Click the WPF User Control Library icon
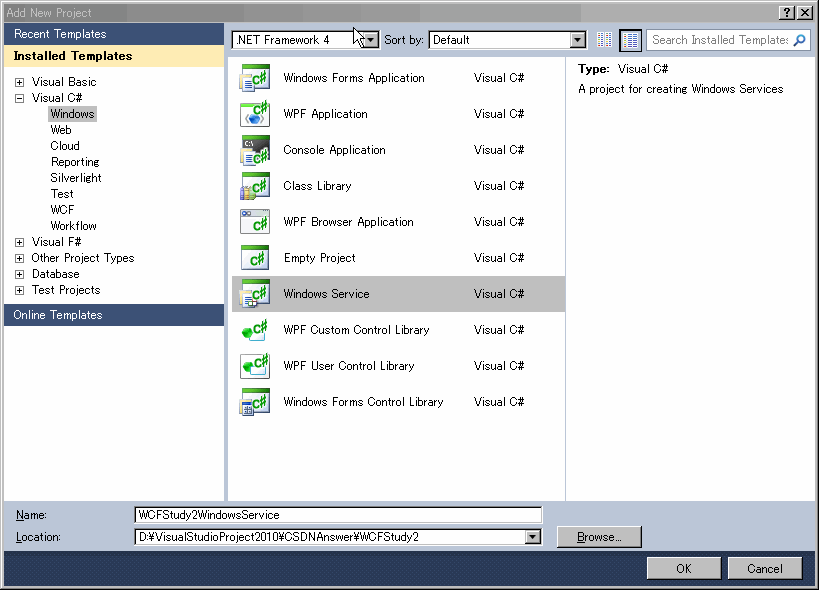This screenshot has height=590, width=819. [254, 366]
